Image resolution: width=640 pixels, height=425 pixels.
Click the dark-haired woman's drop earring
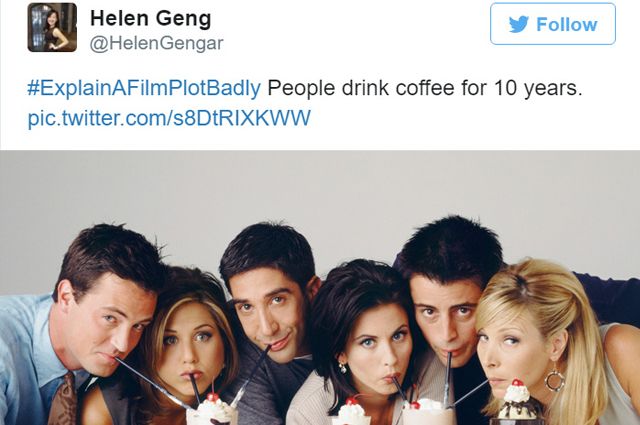(x=342, y=367)
